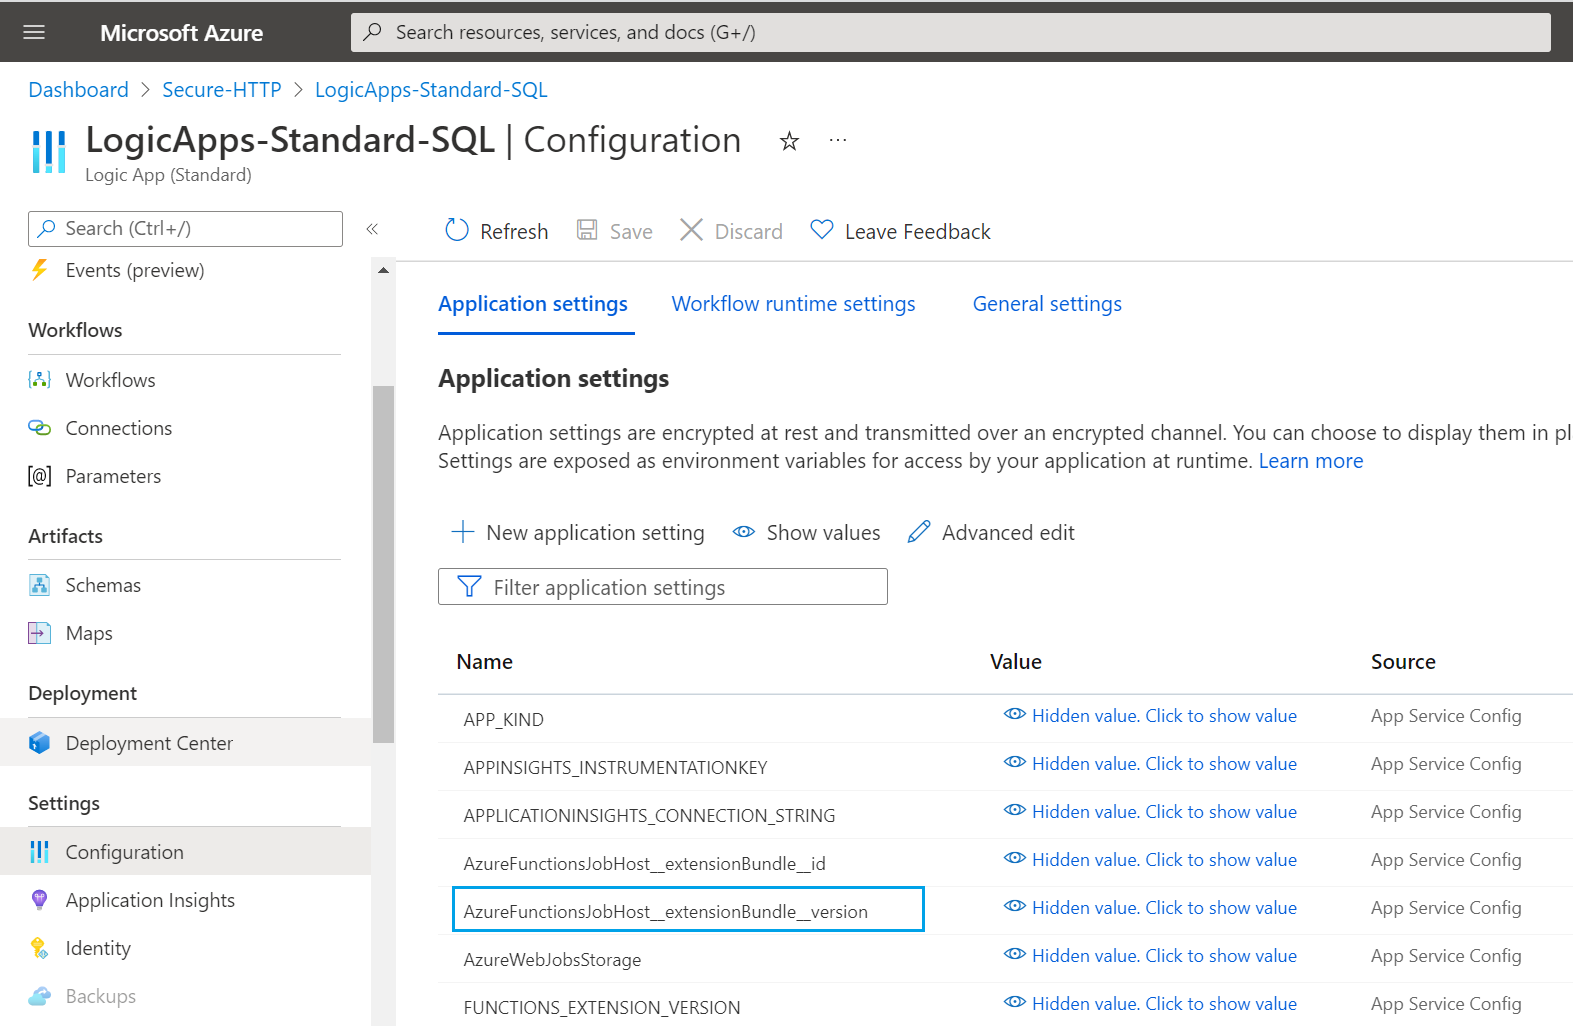Navigate to Secure-HTTP breadcrumb
Image resolution: width=1573 pixels, height=1026 pixels.
[x=222, y=90]
